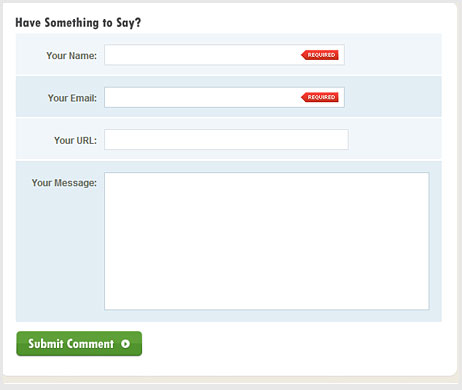The height and width of the screenshot is (390, 462).
Task: Click the blue Email row background
Action: pos(393,97)
